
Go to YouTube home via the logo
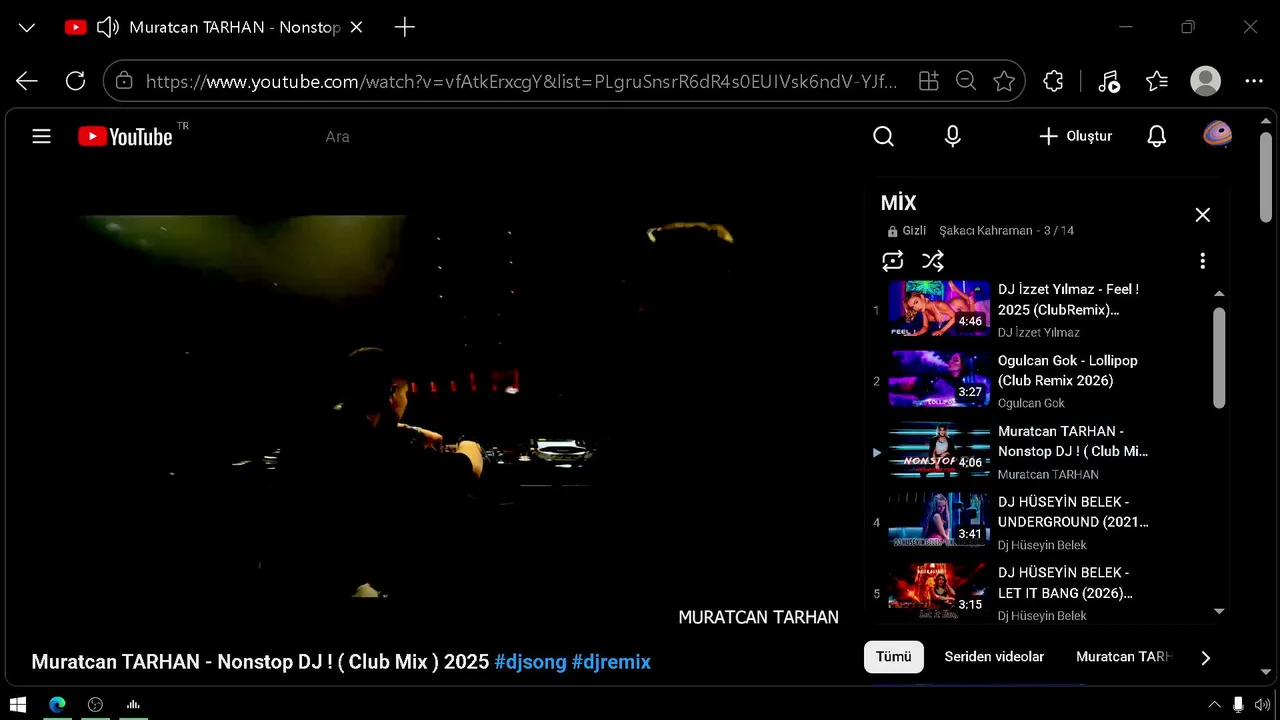[x=127, y=136]
